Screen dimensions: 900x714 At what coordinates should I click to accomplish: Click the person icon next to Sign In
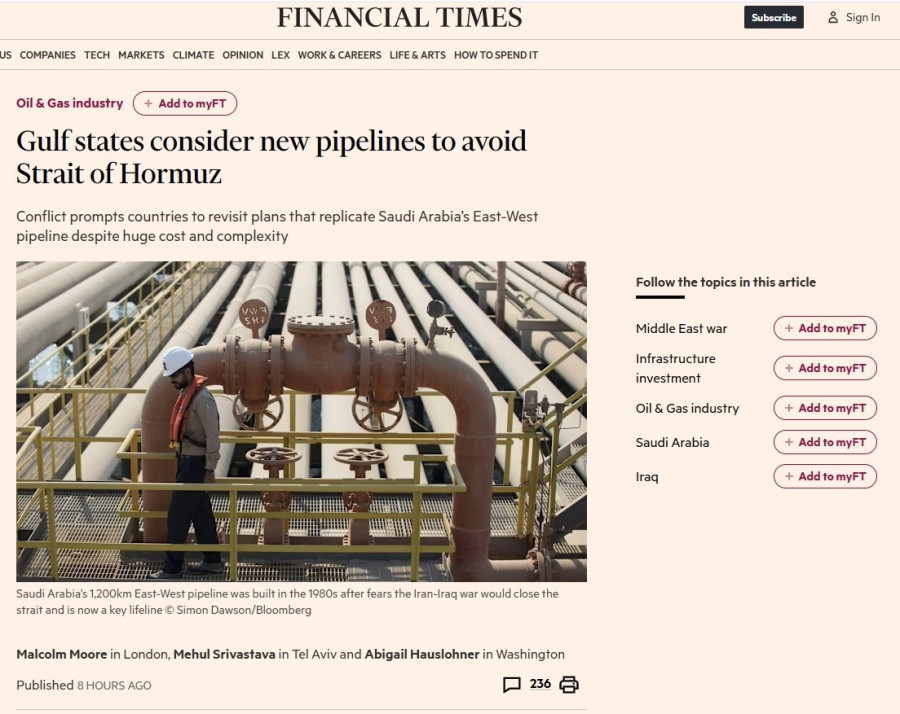pyautogui.click(x=833, y=17)
